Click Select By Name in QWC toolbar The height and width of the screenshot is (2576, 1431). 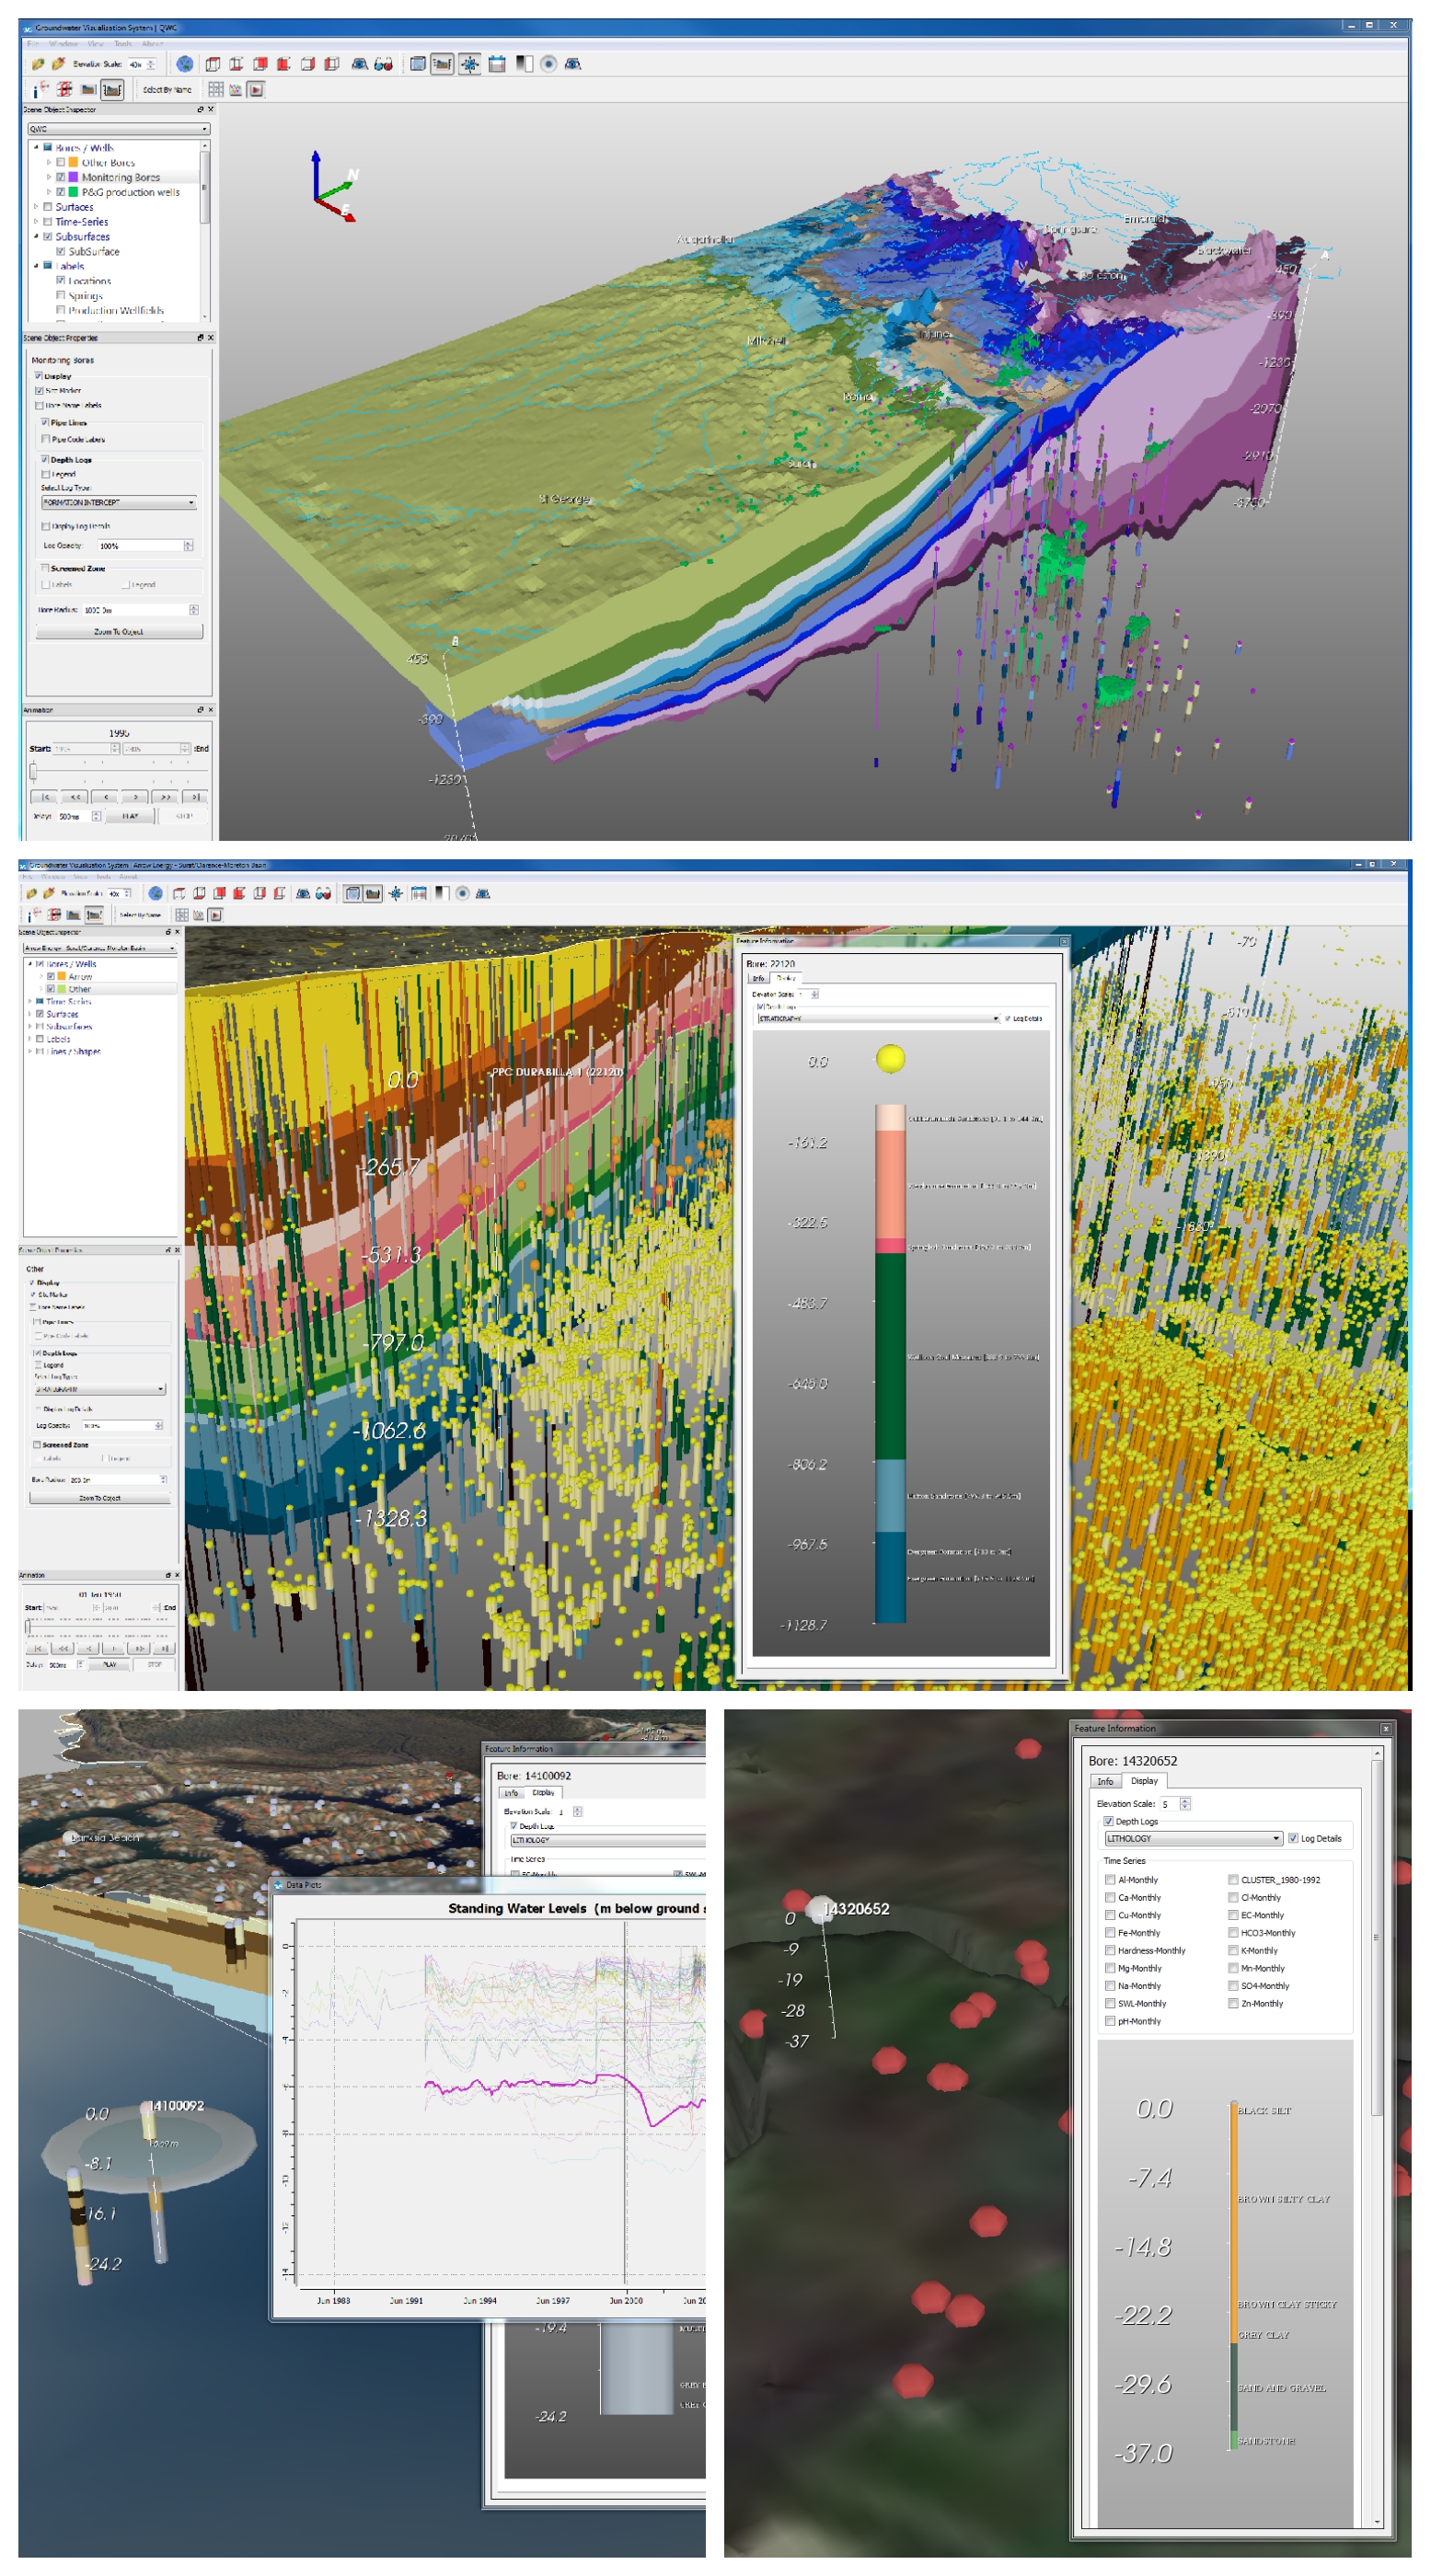(x=167, y=90)
